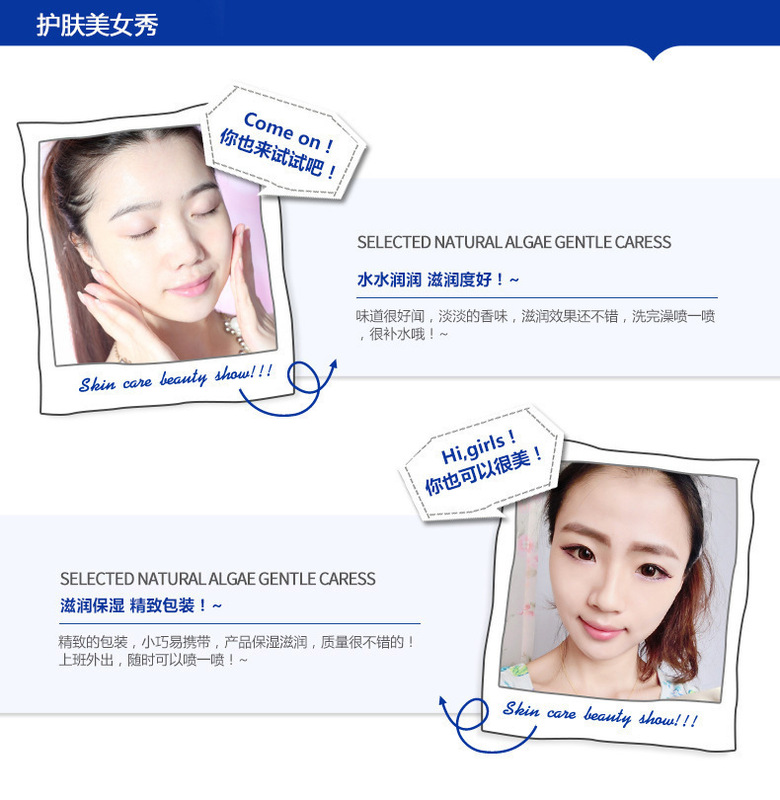
Task: Click the upper "SELECTED NATURAL ALGAE GENTLE CARESS" heading
Action: click(514, 242)
